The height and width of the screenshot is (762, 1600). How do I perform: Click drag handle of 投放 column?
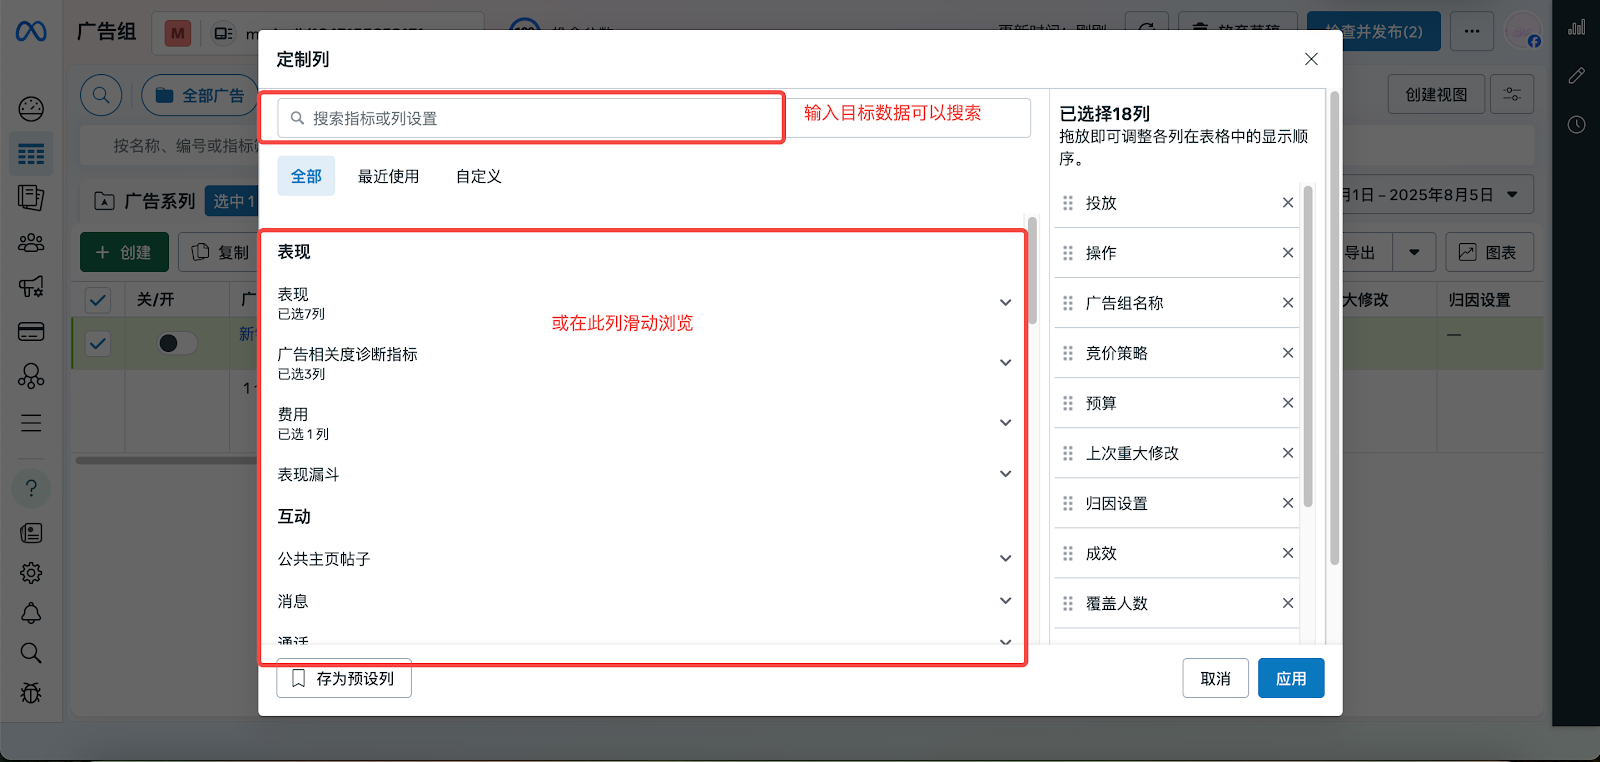click(x=1068, y=203)
